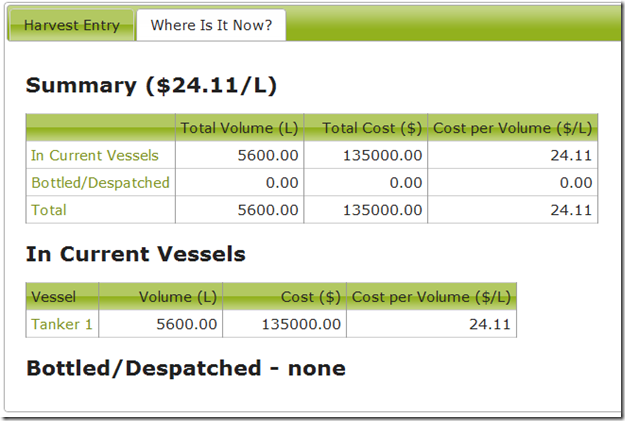Select the In Current Vessels section heading
The image size is (625, 421).
[136, 254]
